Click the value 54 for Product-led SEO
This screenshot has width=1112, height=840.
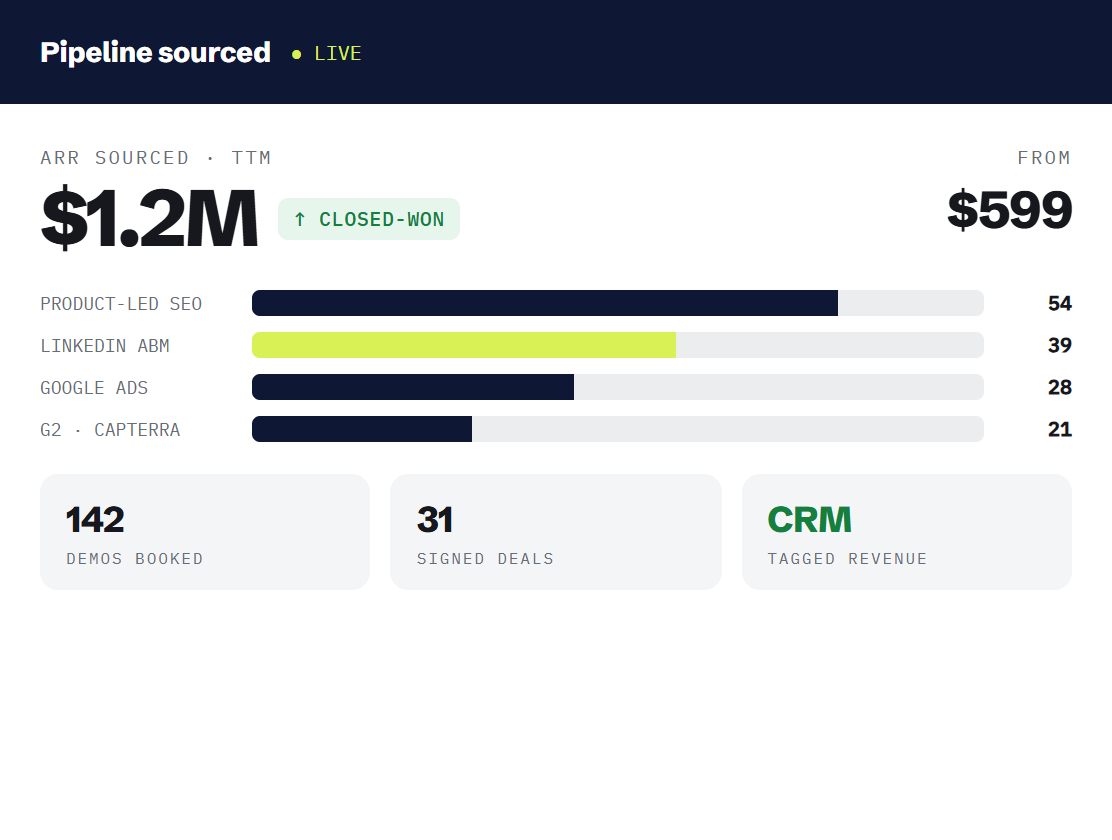click(x=1060, y=304)
